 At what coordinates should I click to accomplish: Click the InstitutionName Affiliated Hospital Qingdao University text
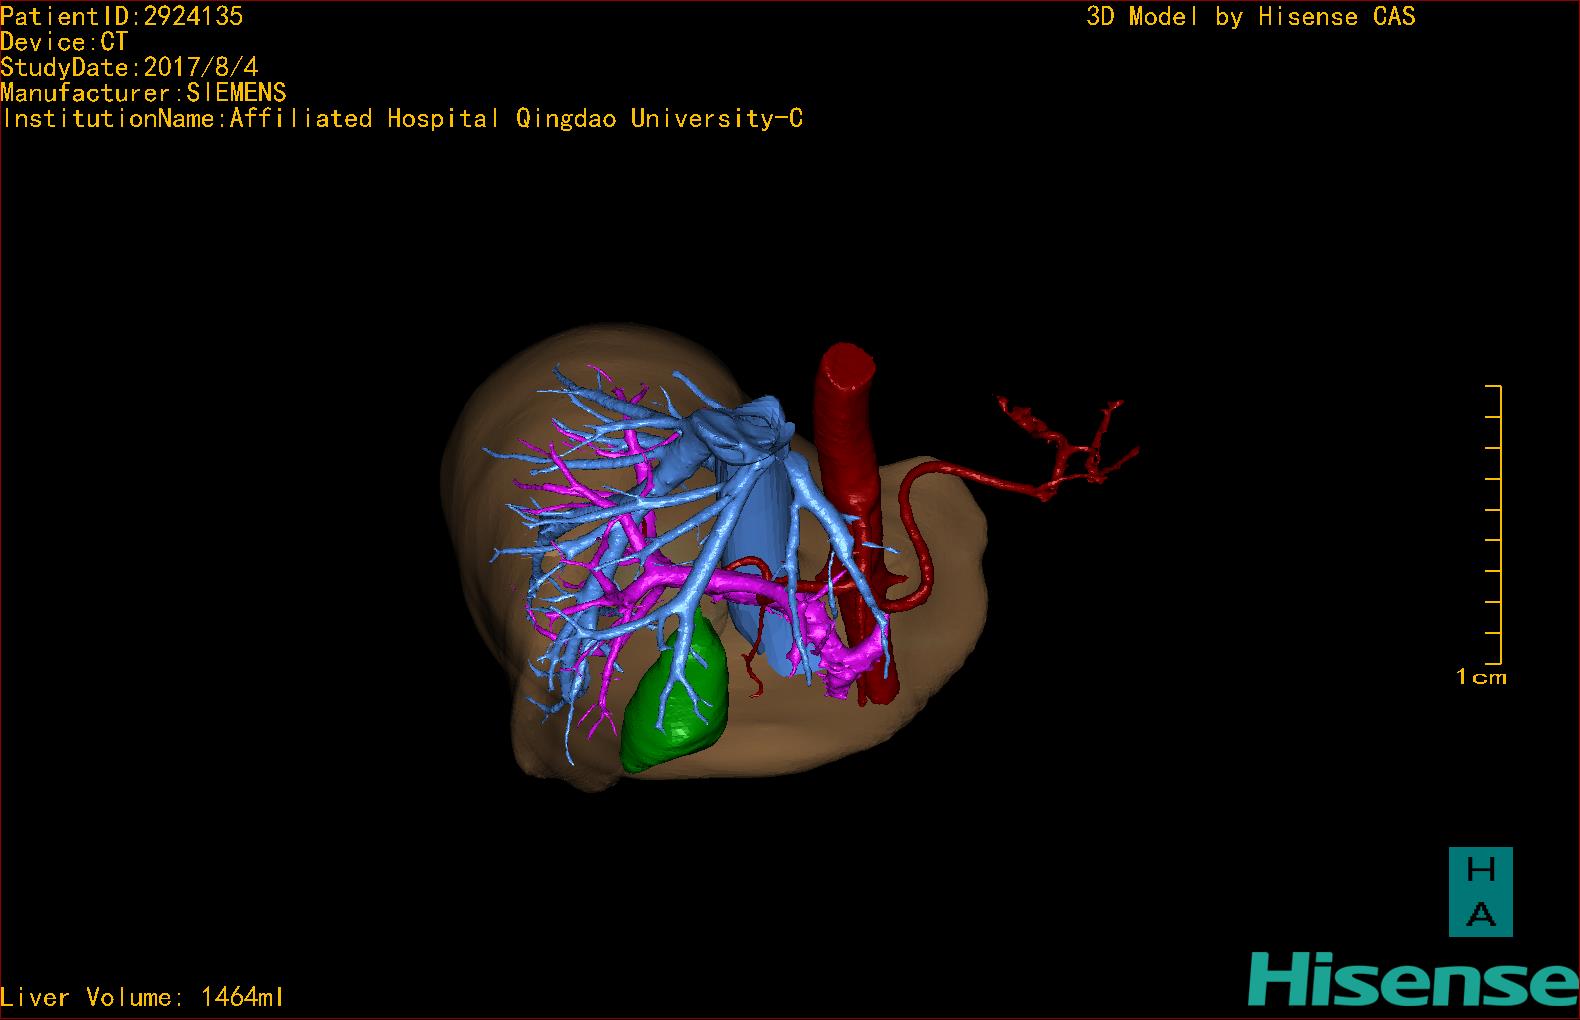[402, 119]
